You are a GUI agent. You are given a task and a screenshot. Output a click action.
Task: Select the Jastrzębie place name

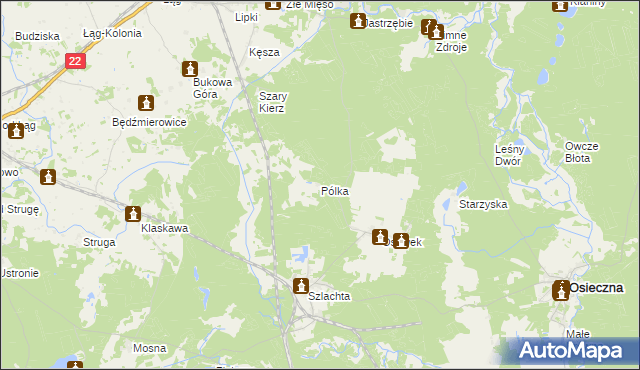click(x=388, y=24)
